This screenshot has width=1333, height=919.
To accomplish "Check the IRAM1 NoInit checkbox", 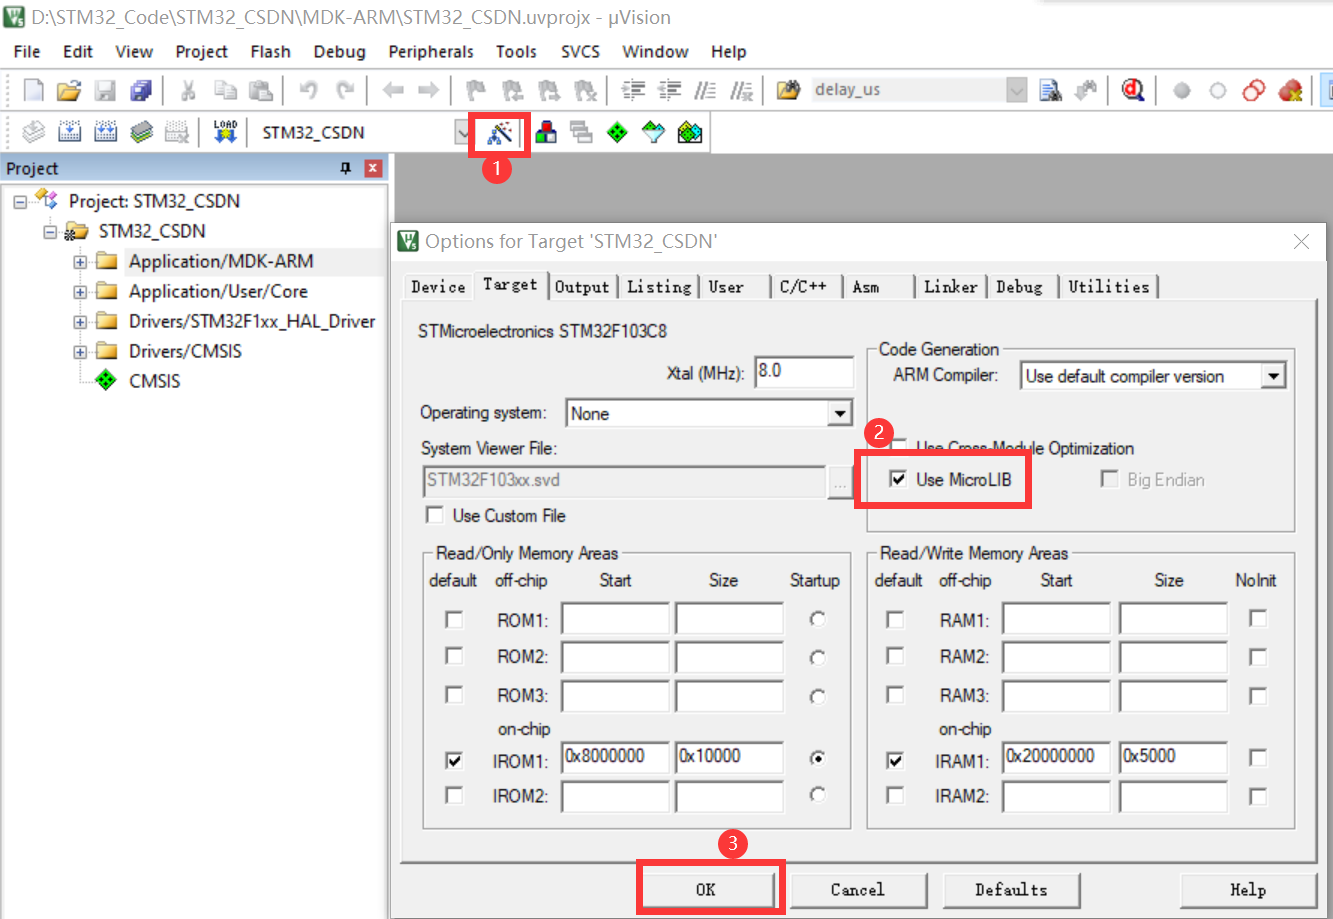I will 1258,759.
